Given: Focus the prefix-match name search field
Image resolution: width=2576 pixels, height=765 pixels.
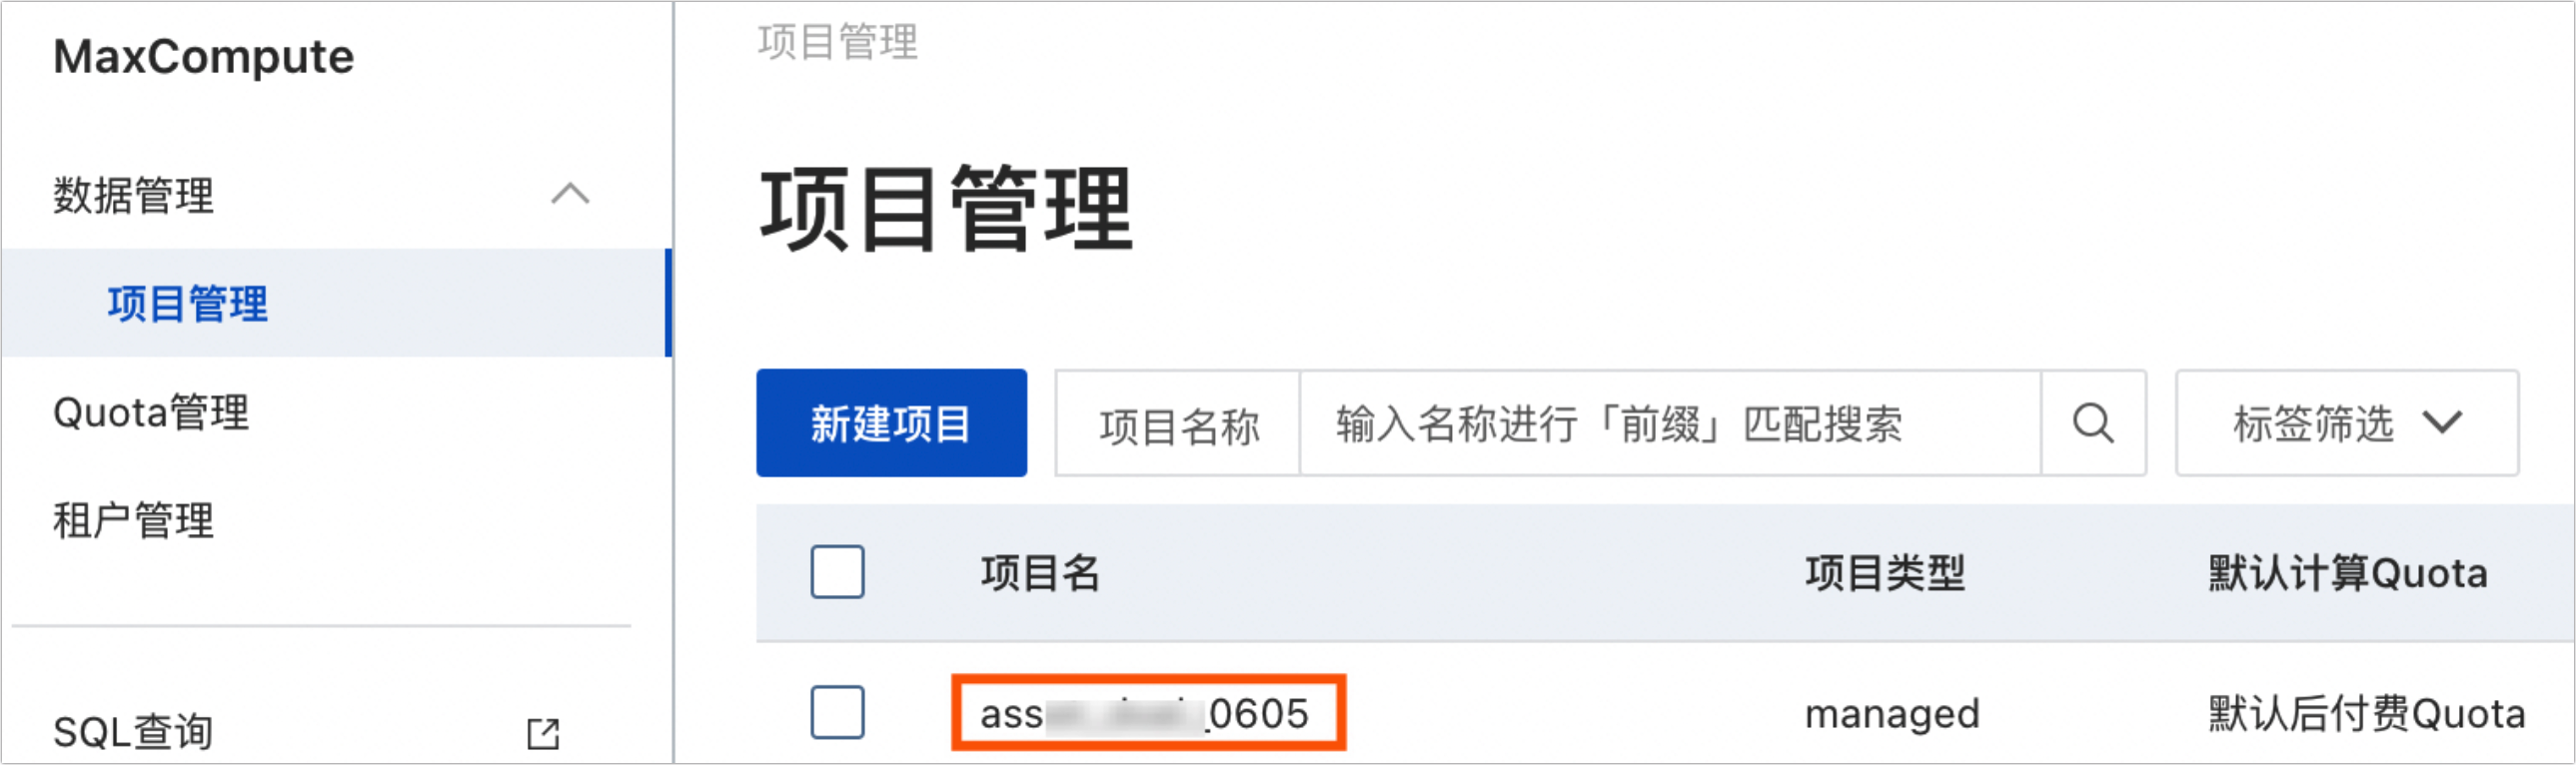Looking at the screenshot, I should point(1669,423).
